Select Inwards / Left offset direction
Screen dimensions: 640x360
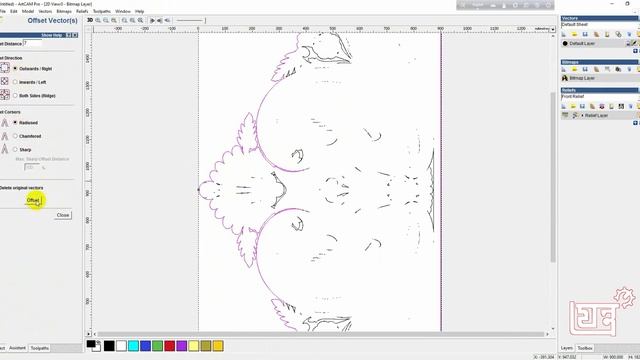[x=15, y=82]
